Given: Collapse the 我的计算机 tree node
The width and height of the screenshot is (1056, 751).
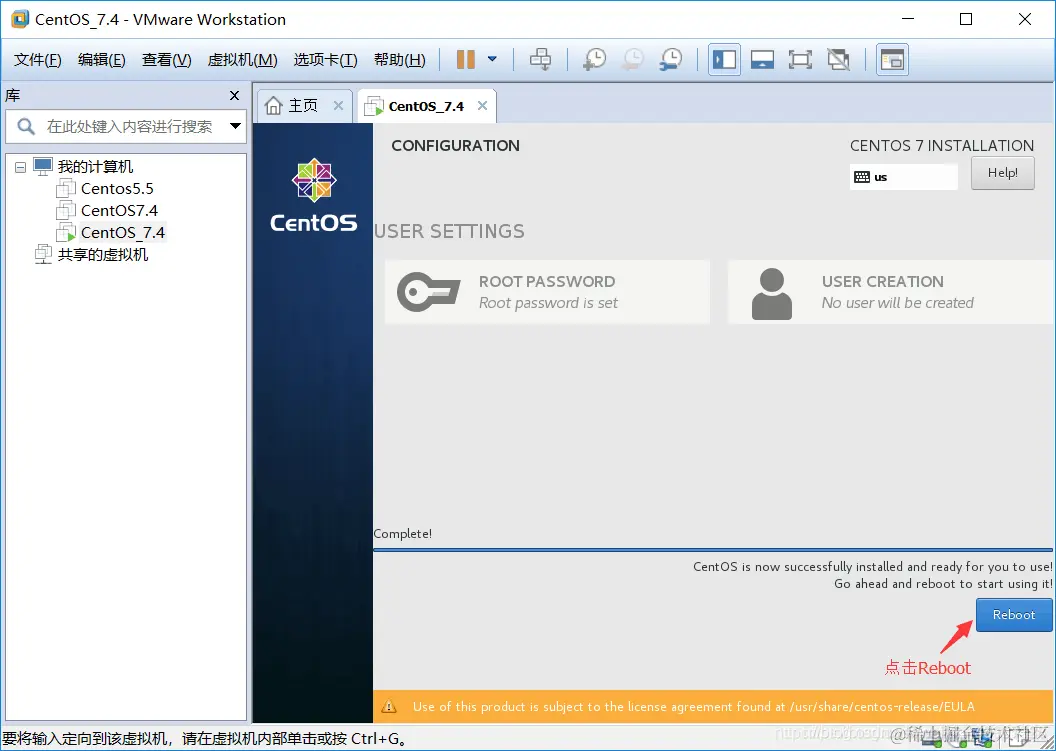Looking at the screenshot, I should [x=21, y=166].
